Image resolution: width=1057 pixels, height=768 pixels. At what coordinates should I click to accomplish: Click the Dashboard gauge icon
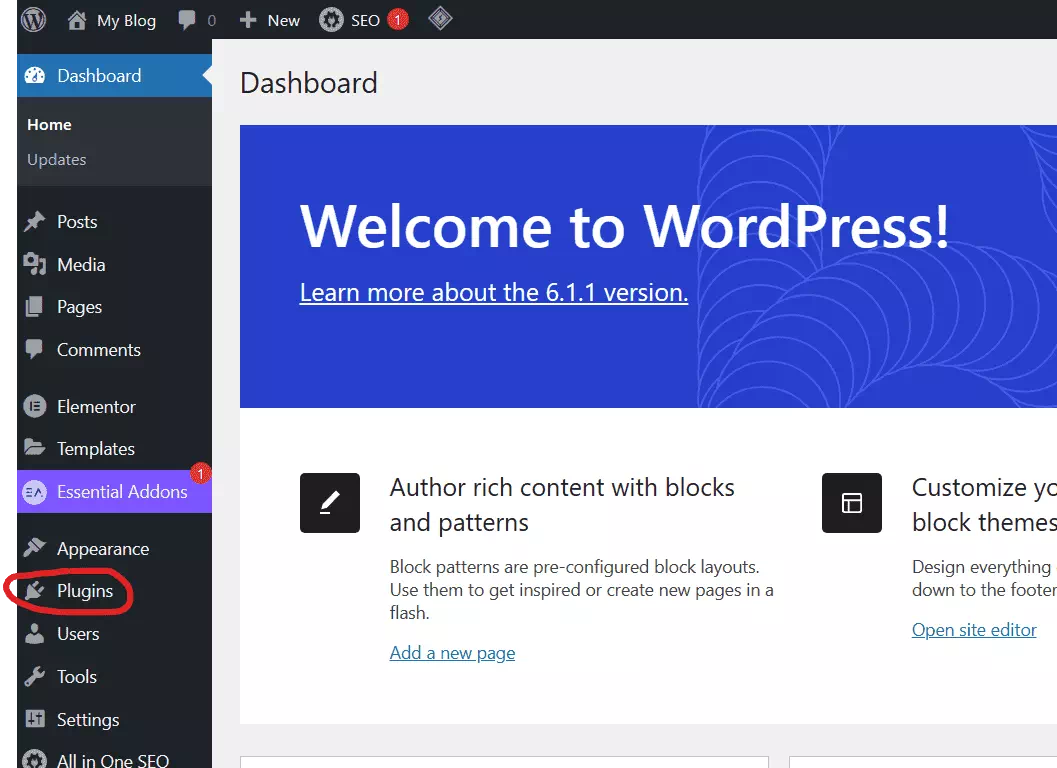tap(35, 76)
